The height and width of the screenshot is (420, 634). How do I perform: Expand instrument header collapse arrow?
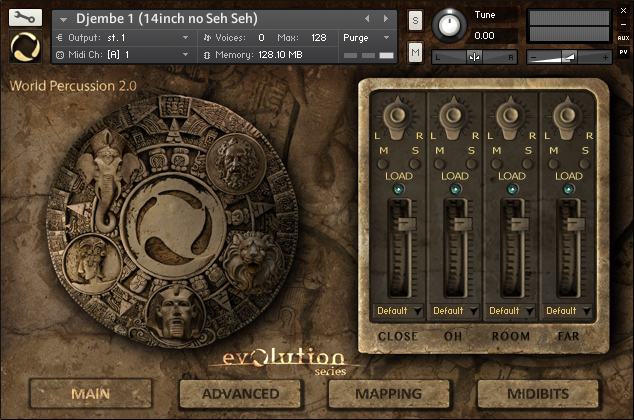coord(63,19)
